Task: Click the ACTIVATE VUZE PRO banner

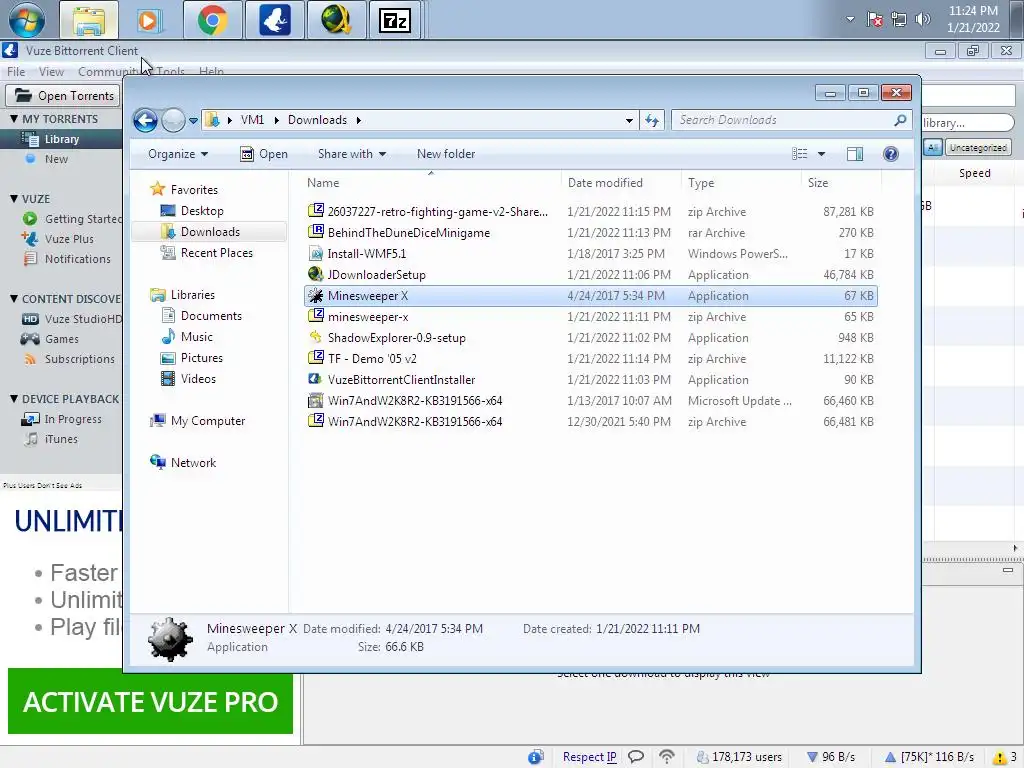Action: 150,701
